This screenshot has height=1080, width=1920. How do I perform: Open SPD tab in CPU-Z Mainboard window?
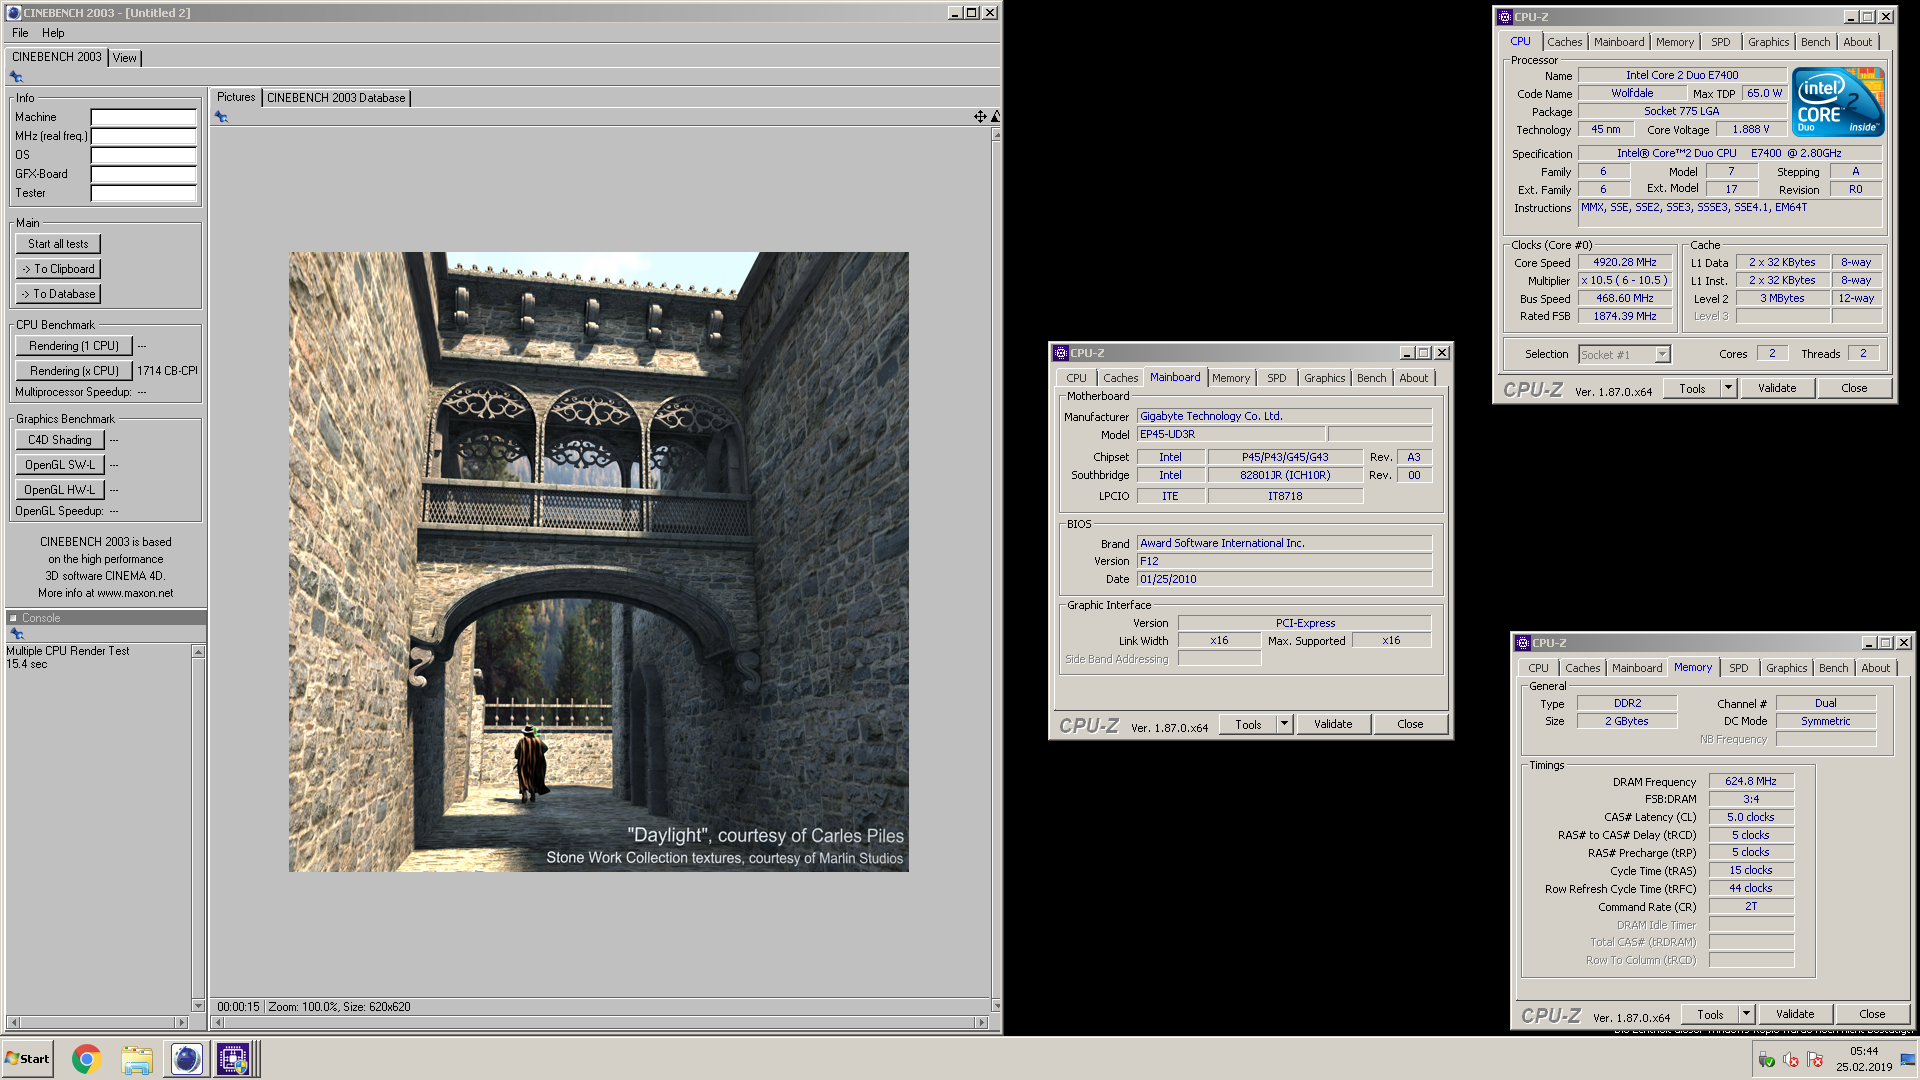1277,378
